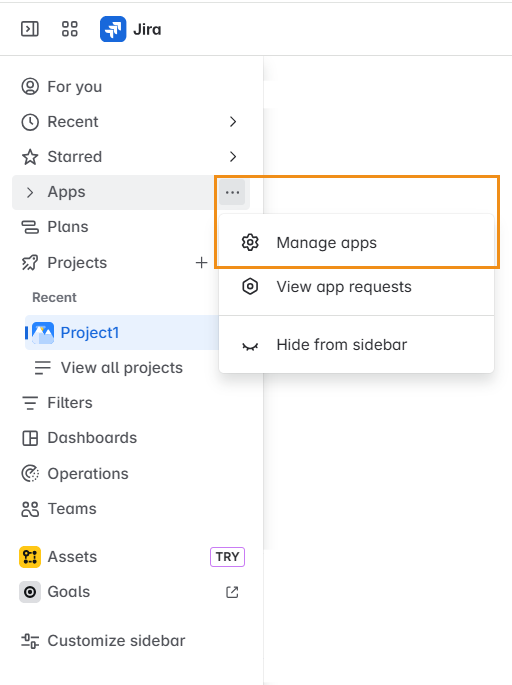Collapse sidebar using the top-left panel icon
The height and width of the screenshot is (685, 512).
(x=30, y=29)
